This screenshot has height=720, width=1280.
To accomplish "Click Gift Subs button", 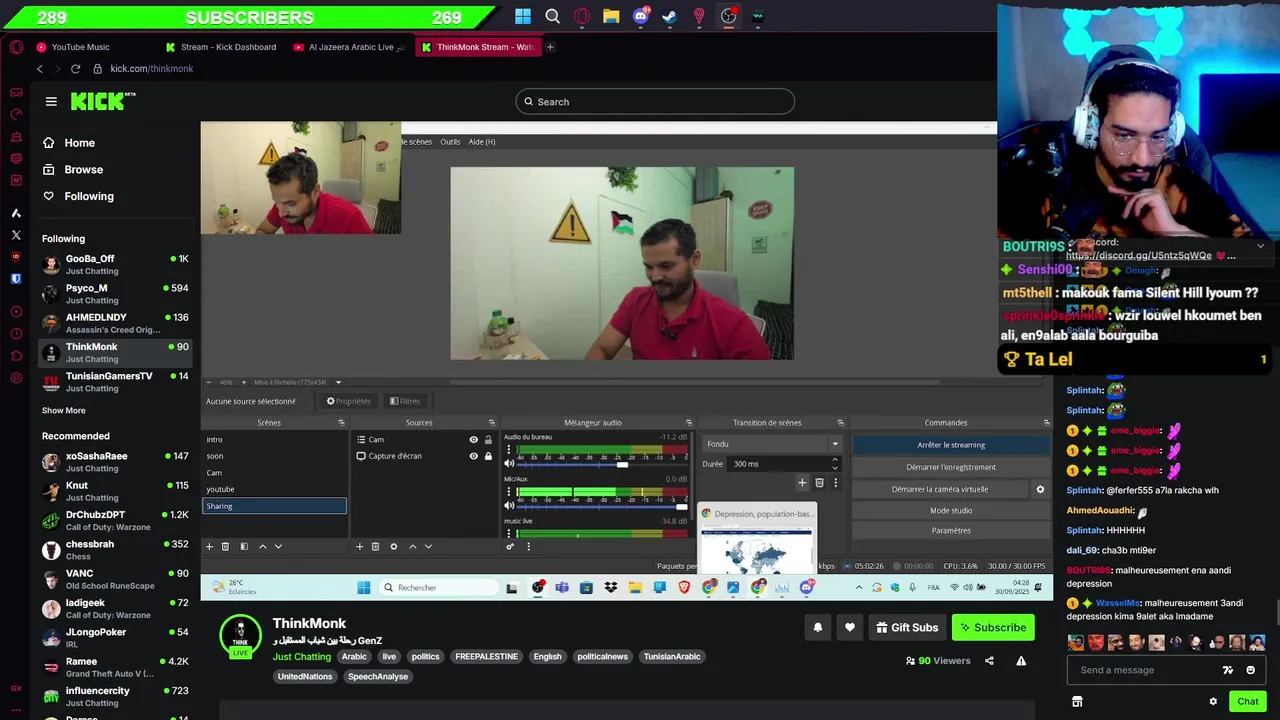I will (907, 627).
